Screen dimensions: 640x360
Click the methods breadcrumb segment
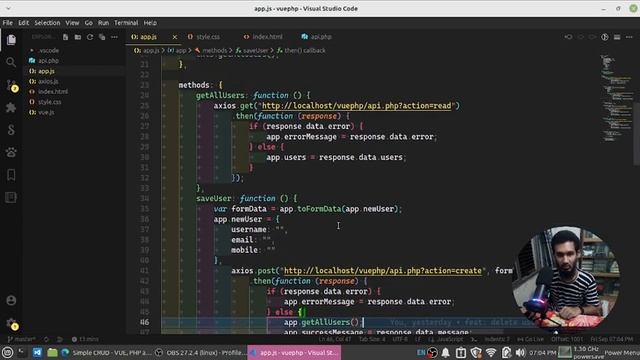211,51
